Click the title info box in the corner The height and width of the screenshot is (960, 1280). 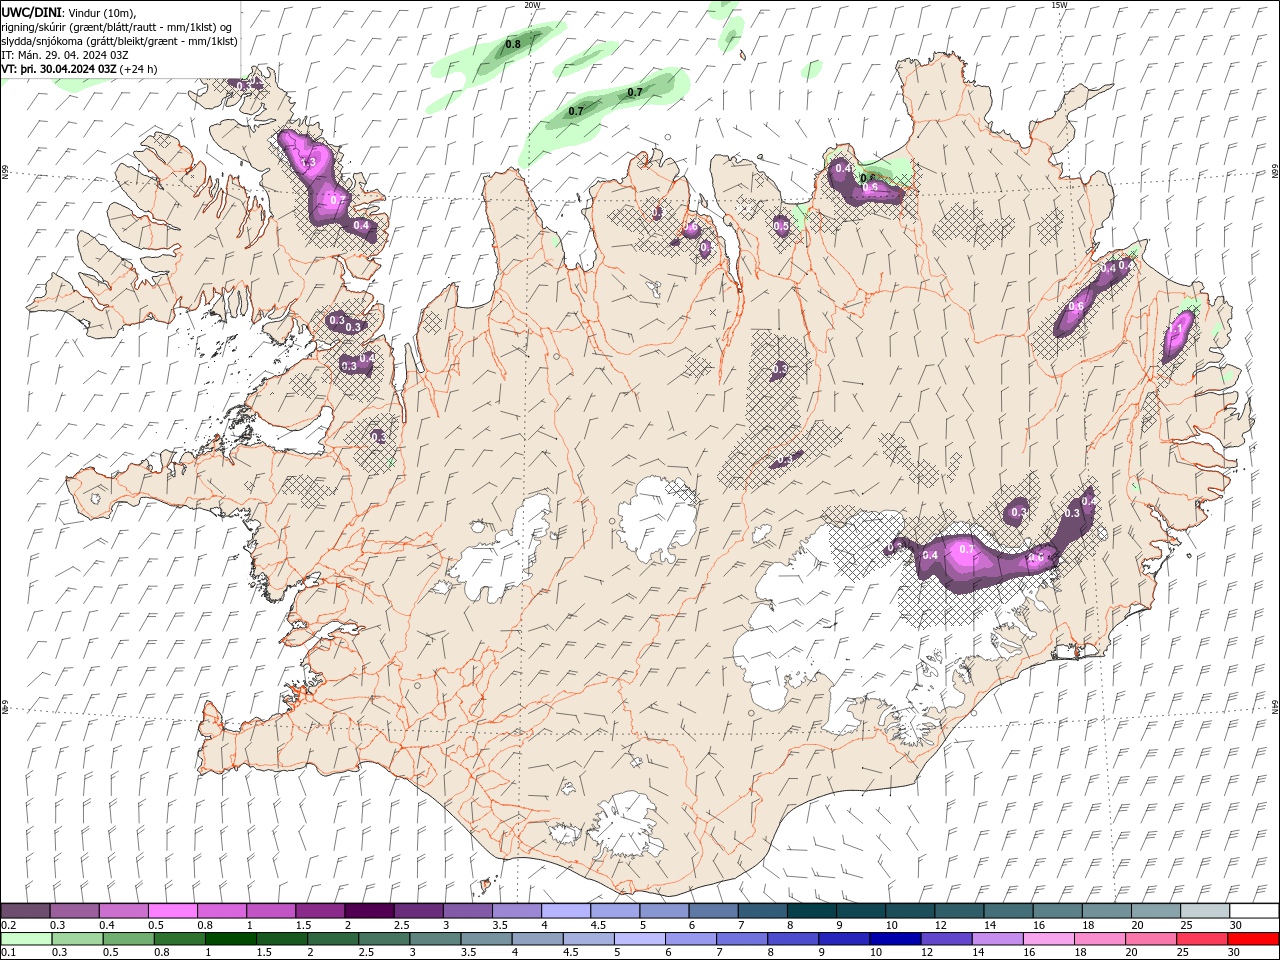(120, 40)
